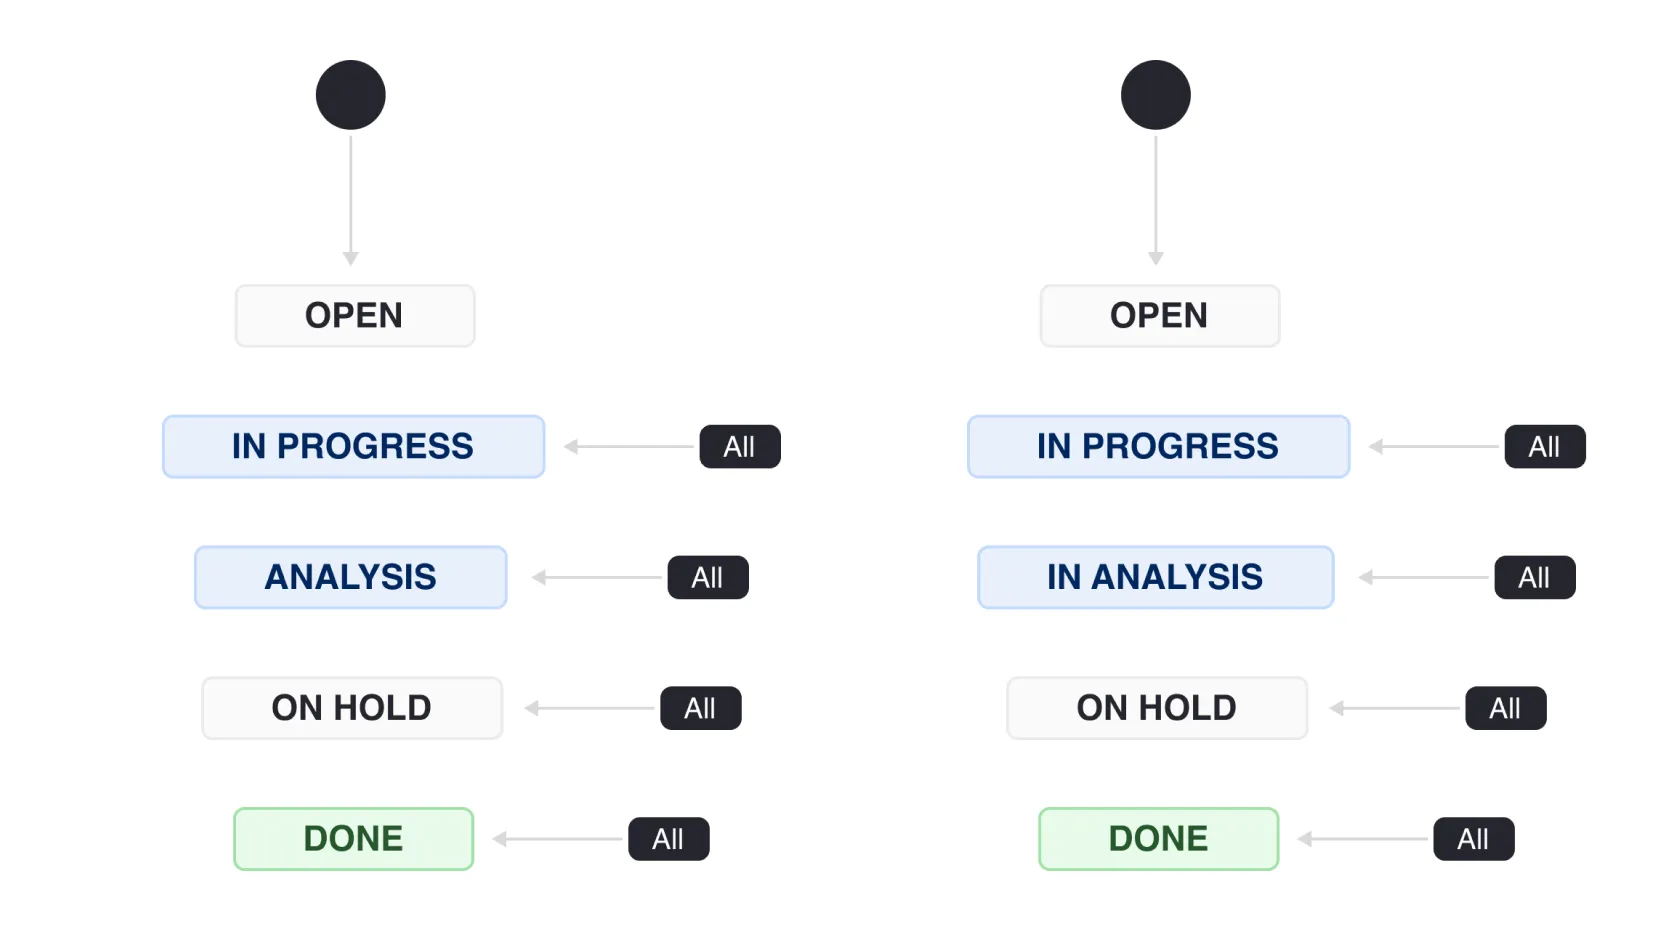
Task: Click the All transition badge beside ANALYSIS
Action: (708, 578)
